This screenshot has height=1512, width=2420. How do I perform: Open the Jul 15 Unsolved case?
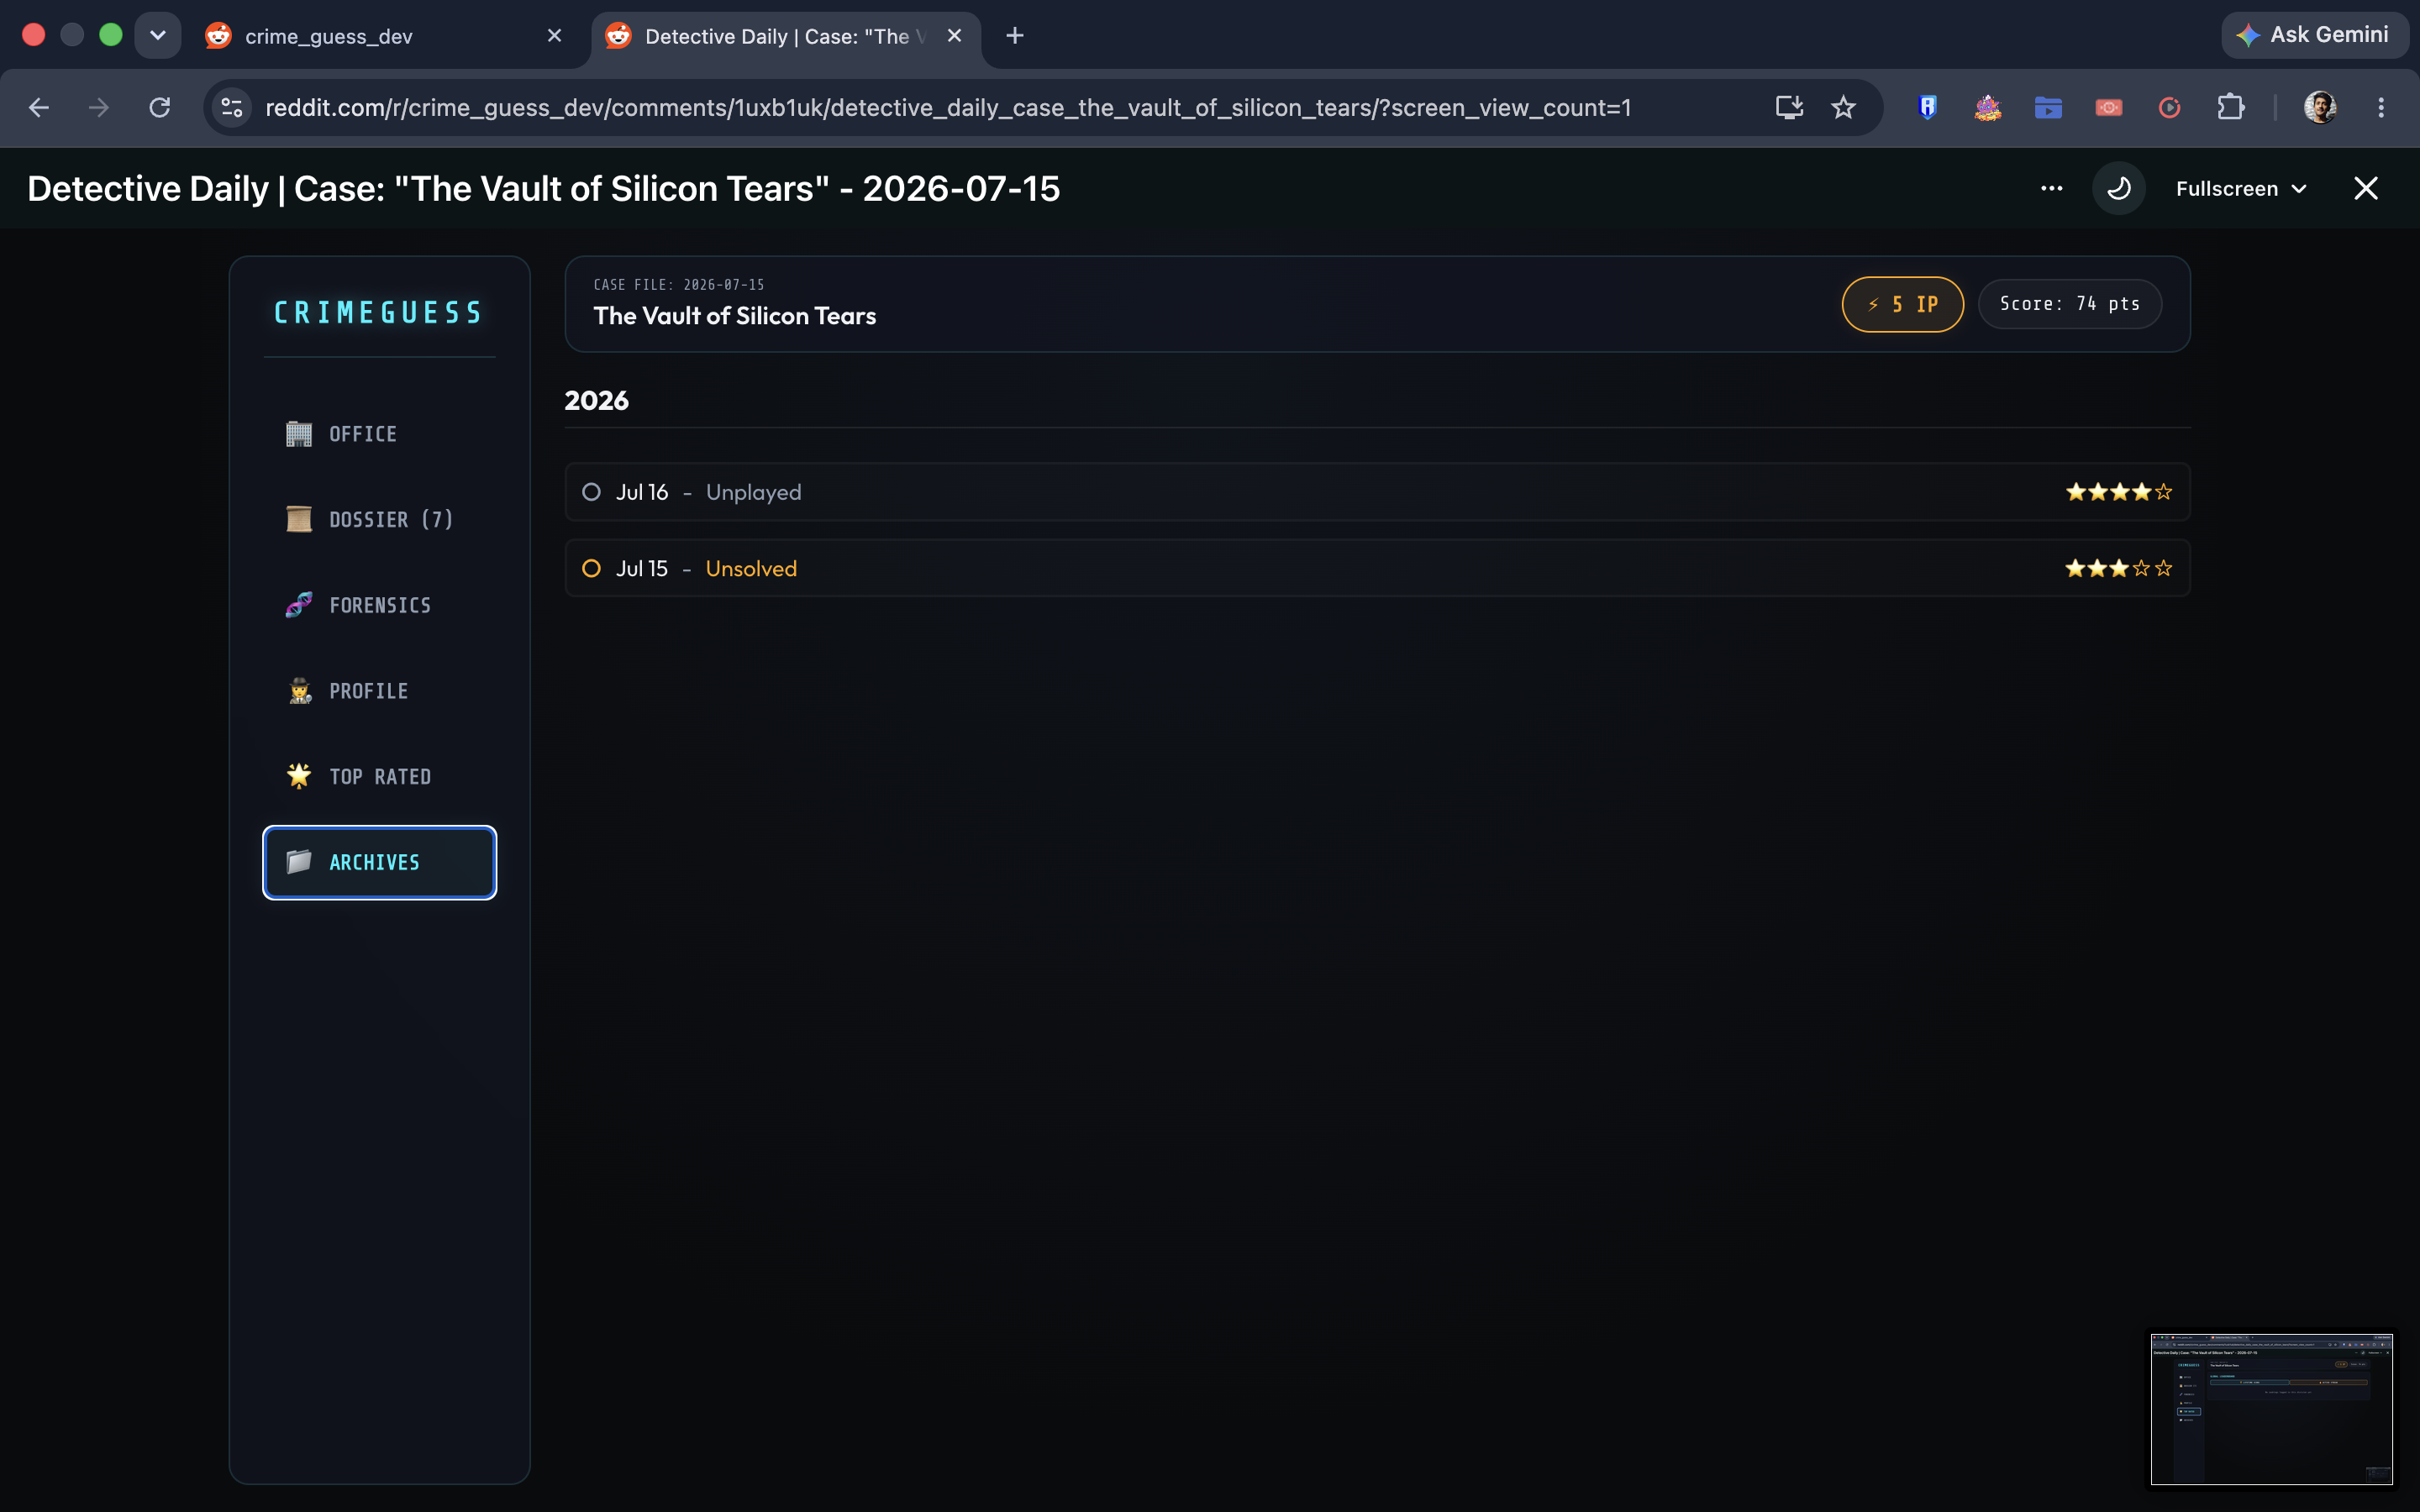(x=1377, y=568)
